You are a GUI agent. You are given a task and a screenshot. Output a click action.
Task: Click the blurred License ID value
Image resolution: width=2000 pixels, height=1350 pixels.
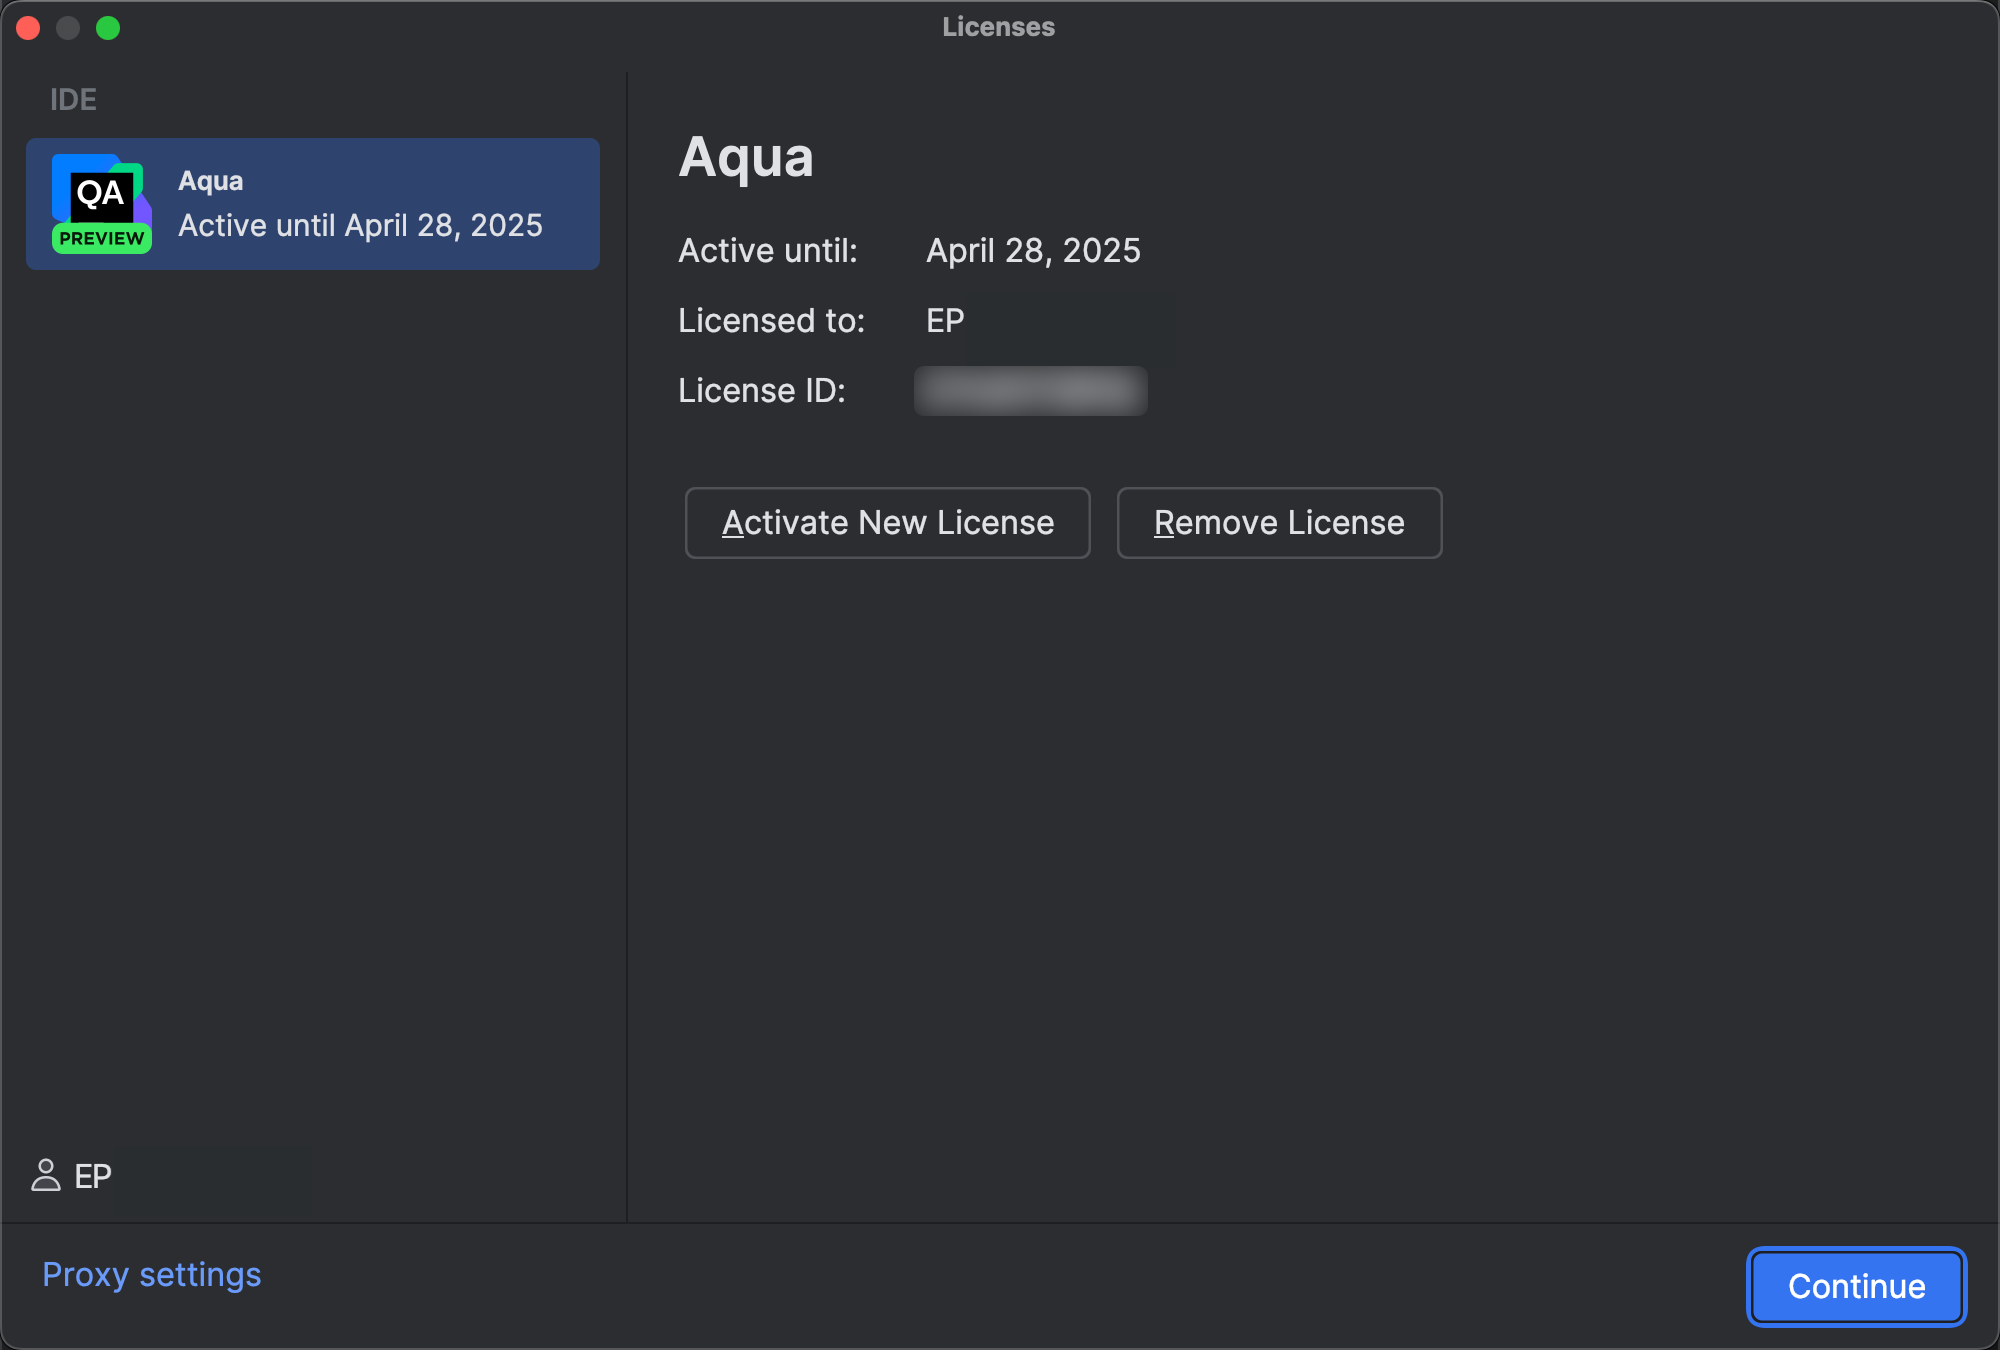pyautogui.click(x=1030, y=391)
